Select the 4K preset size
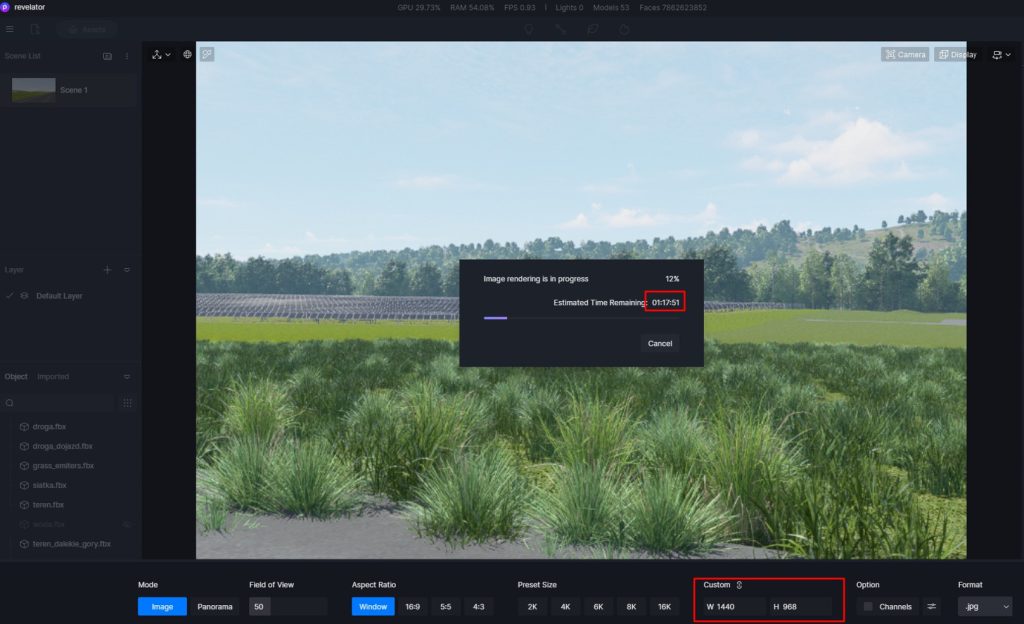This screenshot has width=1024, height=624. coord(565,606)
